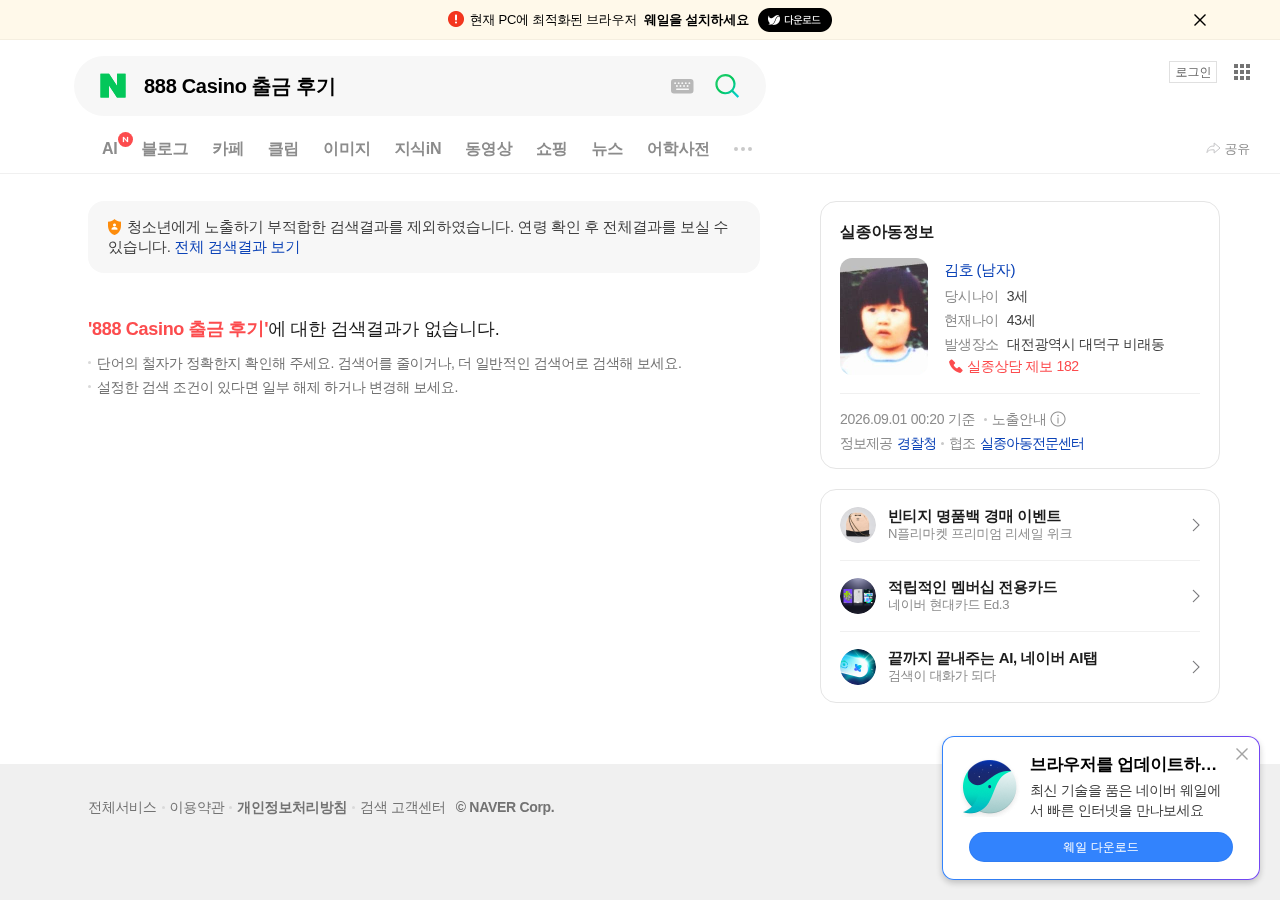Switch to the 지식iN tab
Viewport: 1280px width, 900px height.
(418, 149)
